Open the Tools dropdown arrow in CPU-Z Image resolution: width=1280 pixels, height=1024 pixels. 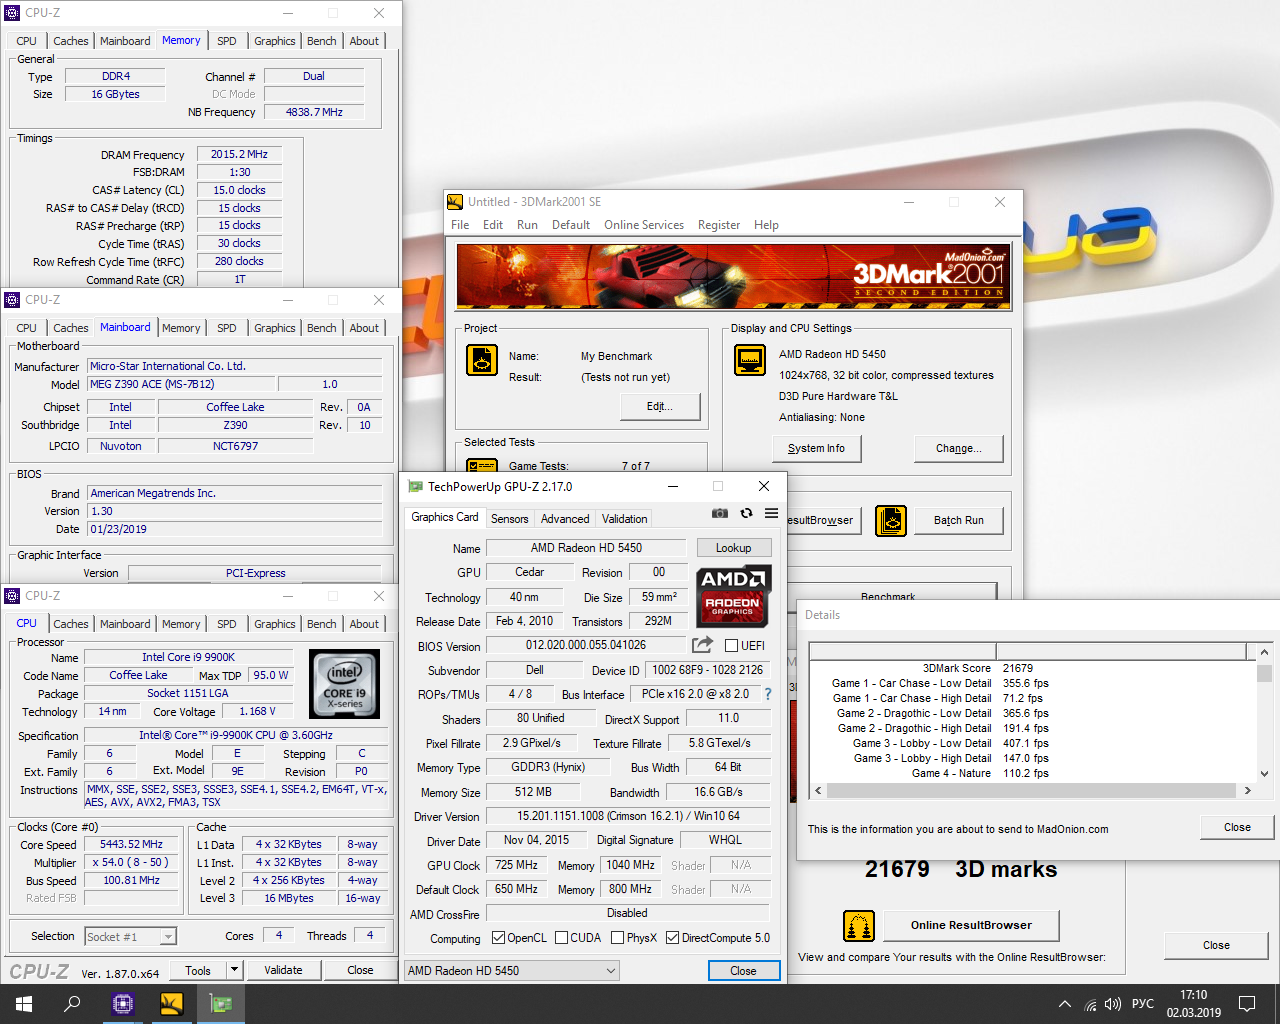(x=234, y=970)
